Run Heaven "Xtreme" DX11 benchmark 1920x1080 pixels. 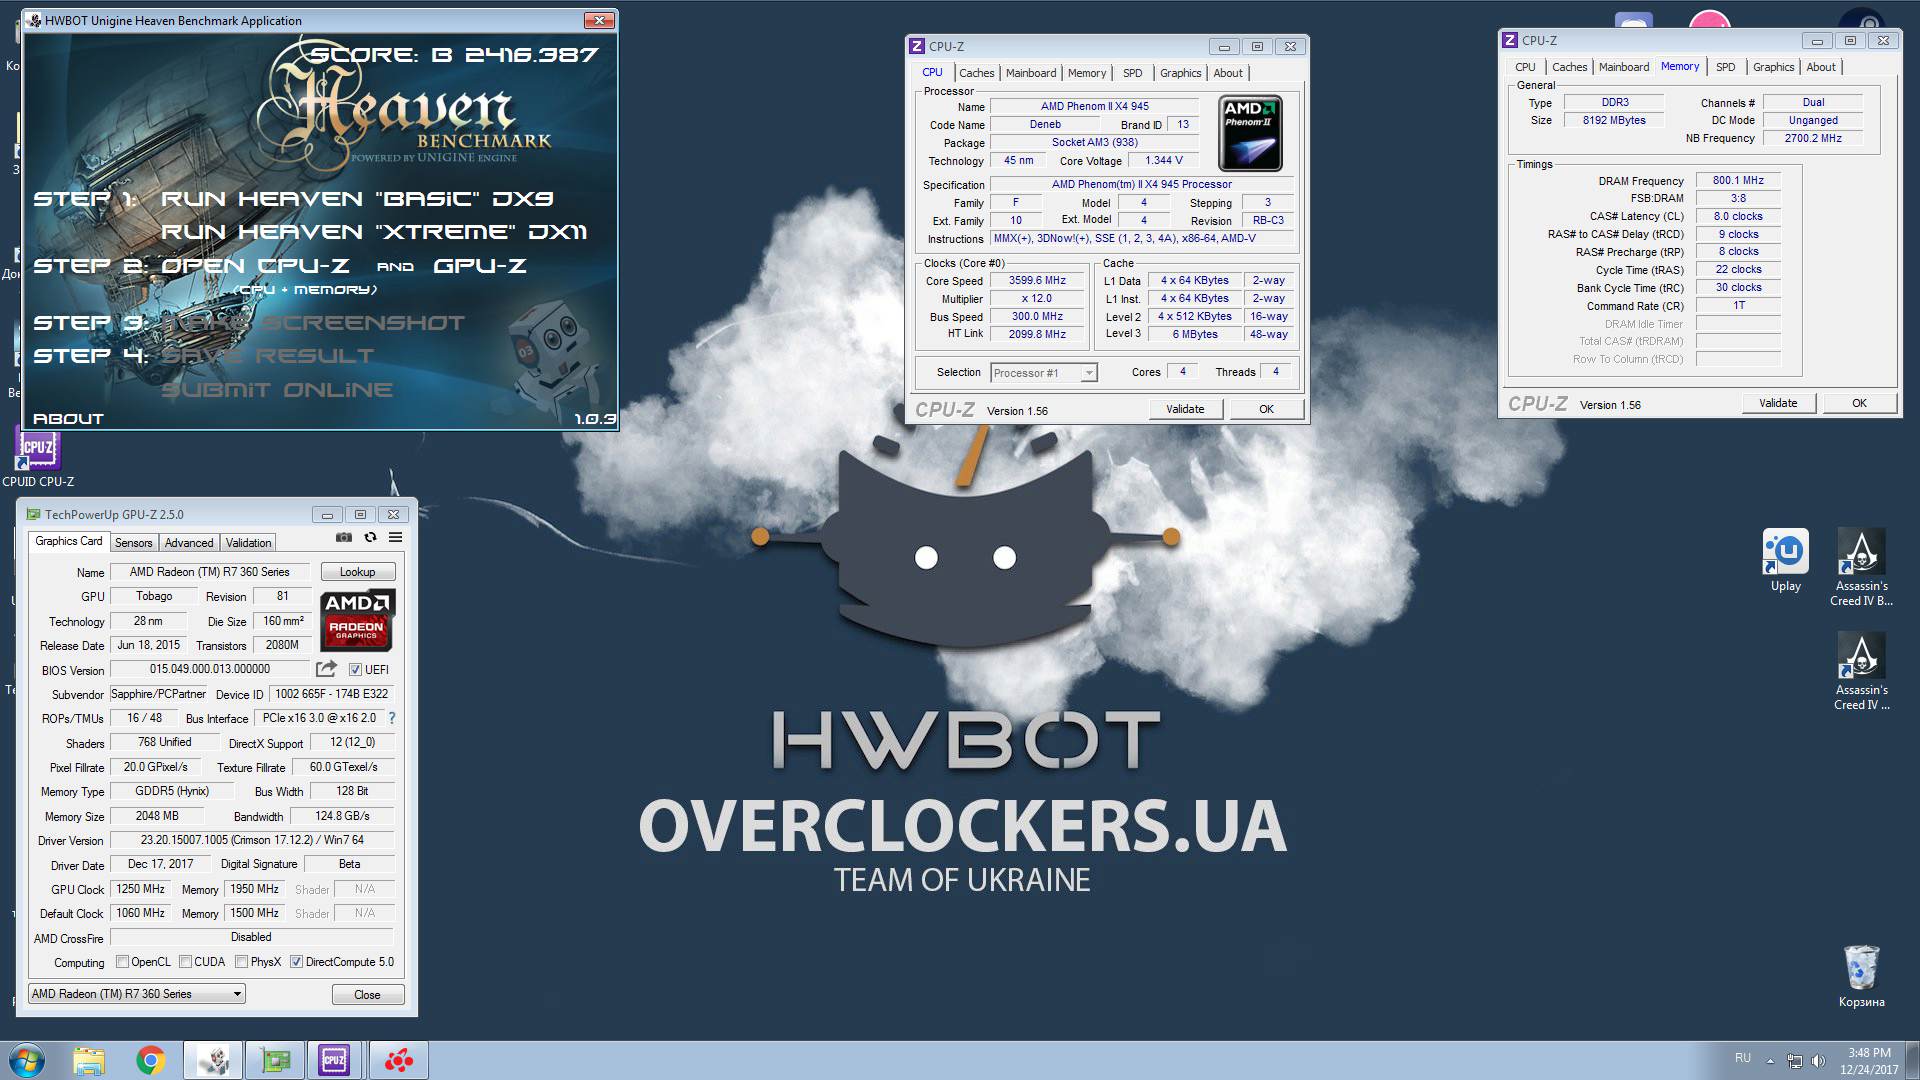click(374, 232)
